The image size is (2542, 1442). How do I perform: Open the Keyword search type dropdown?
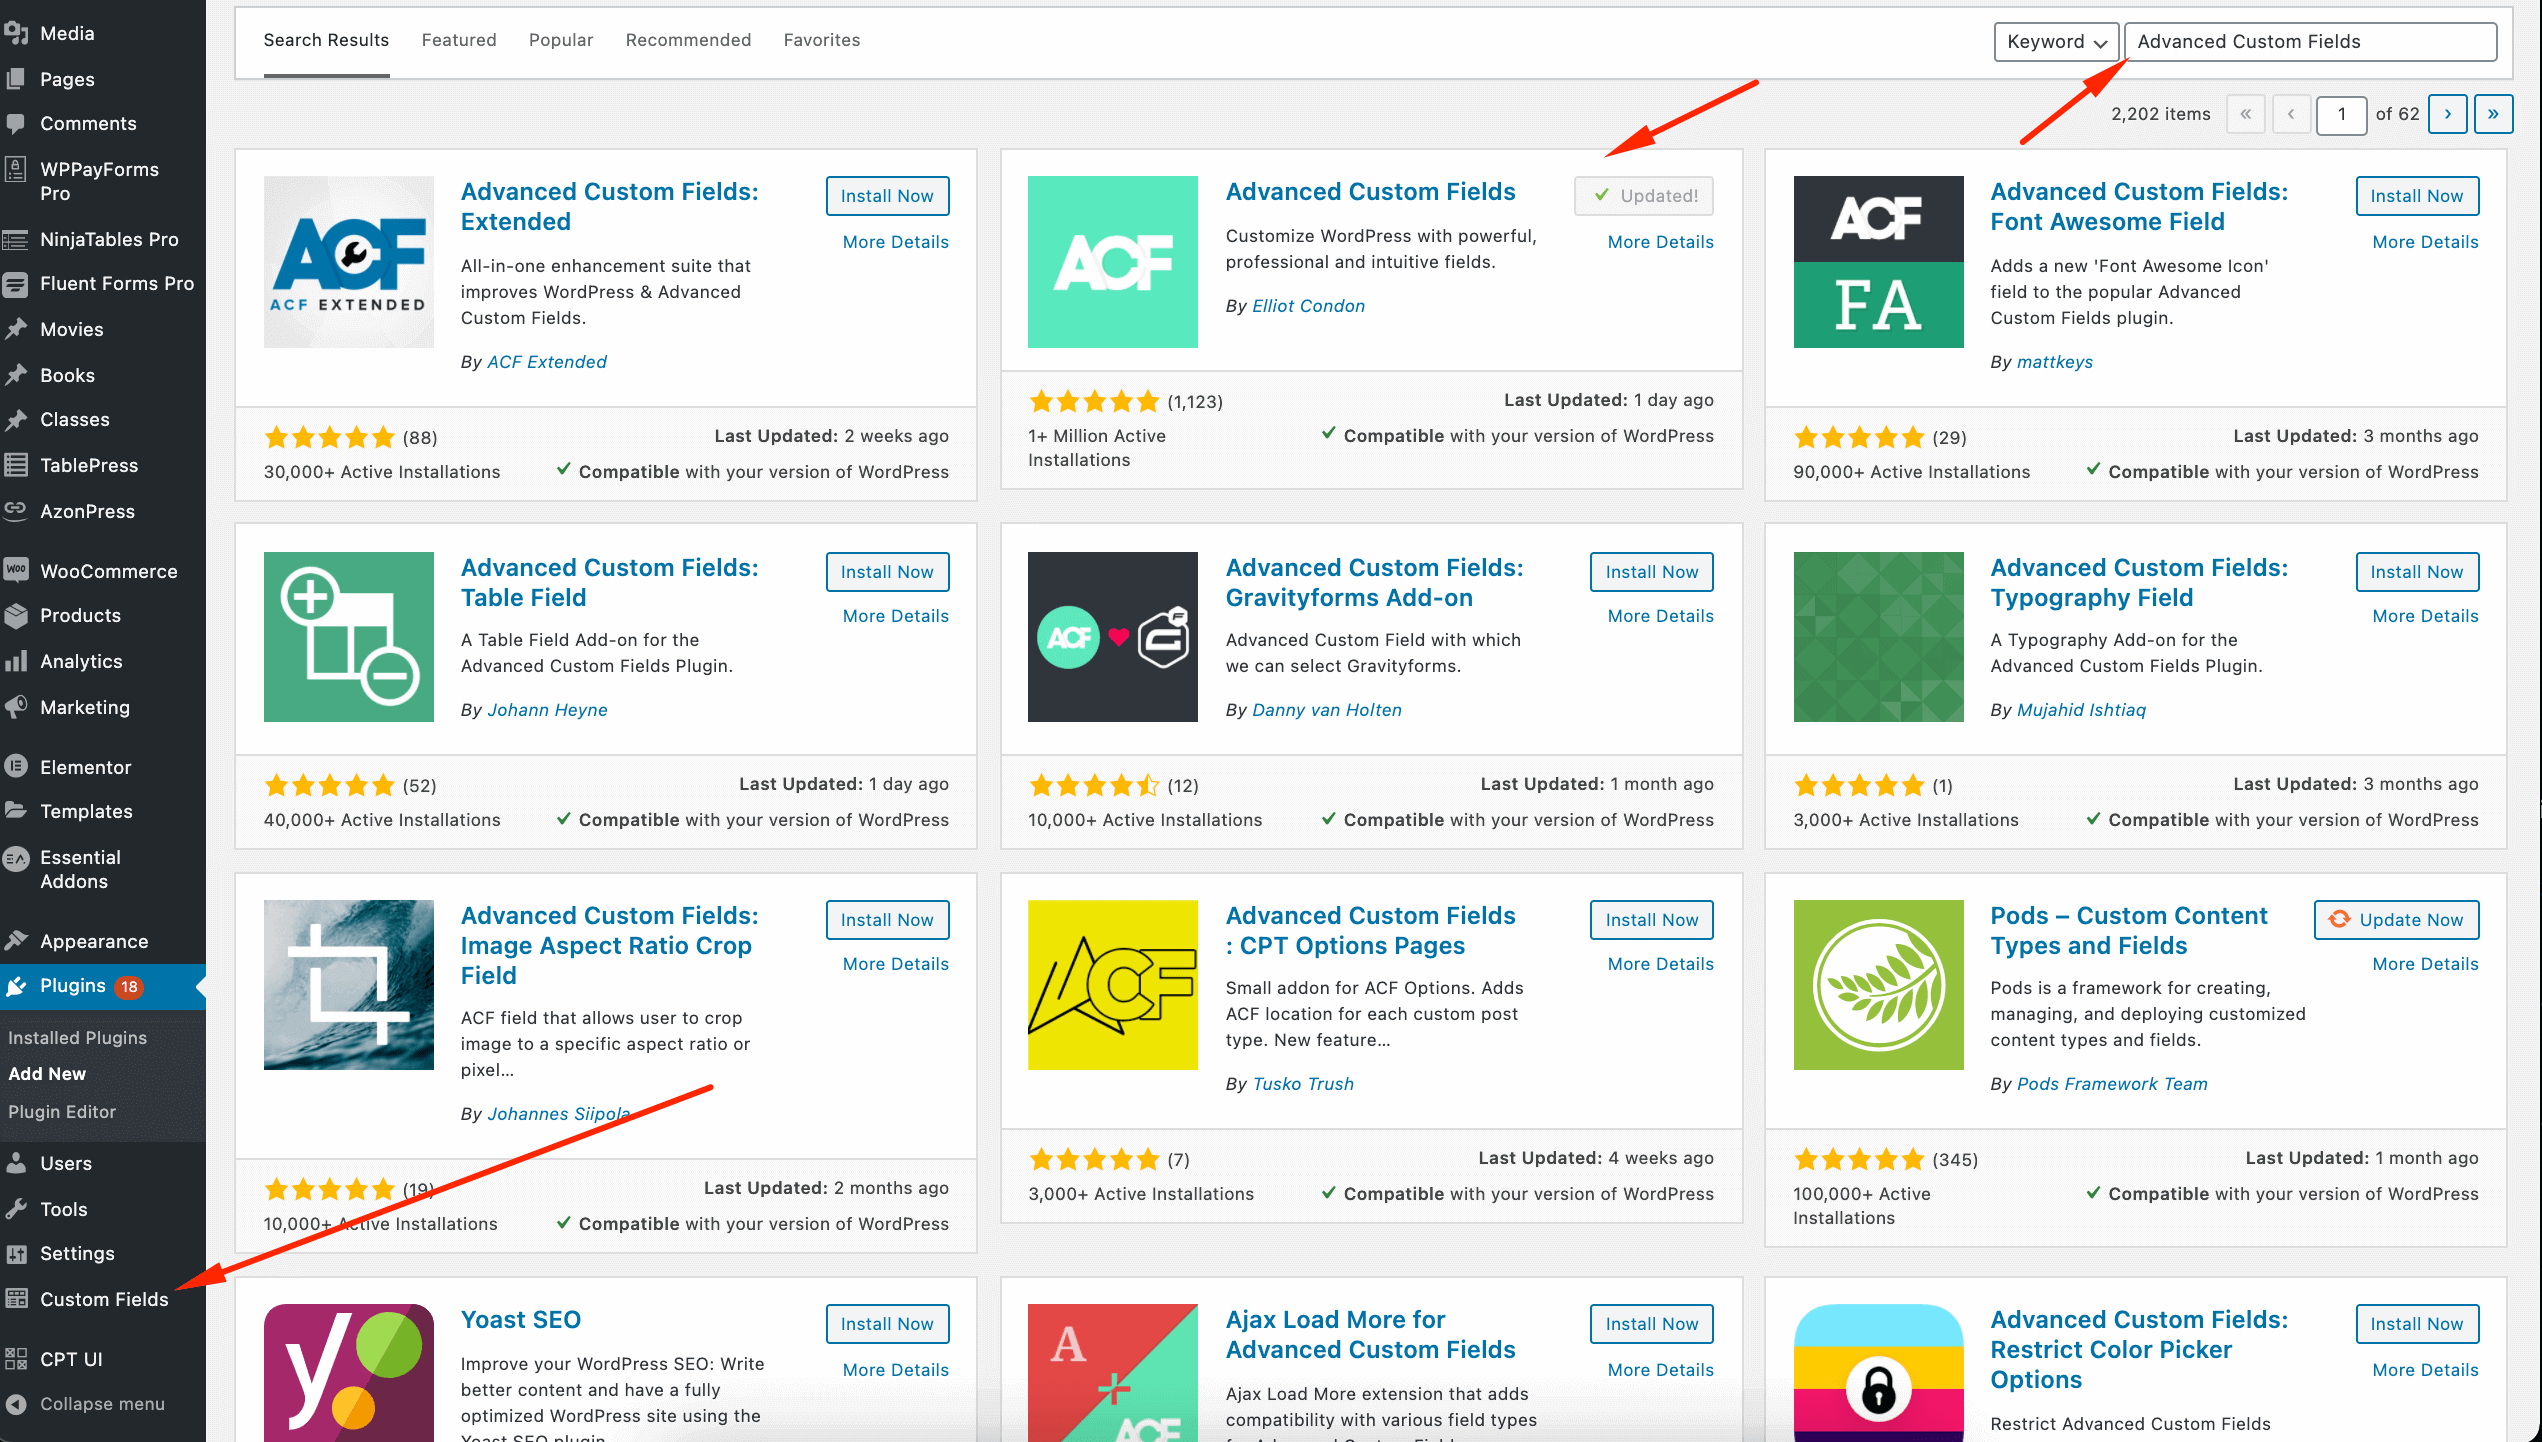click(2055, 41)
